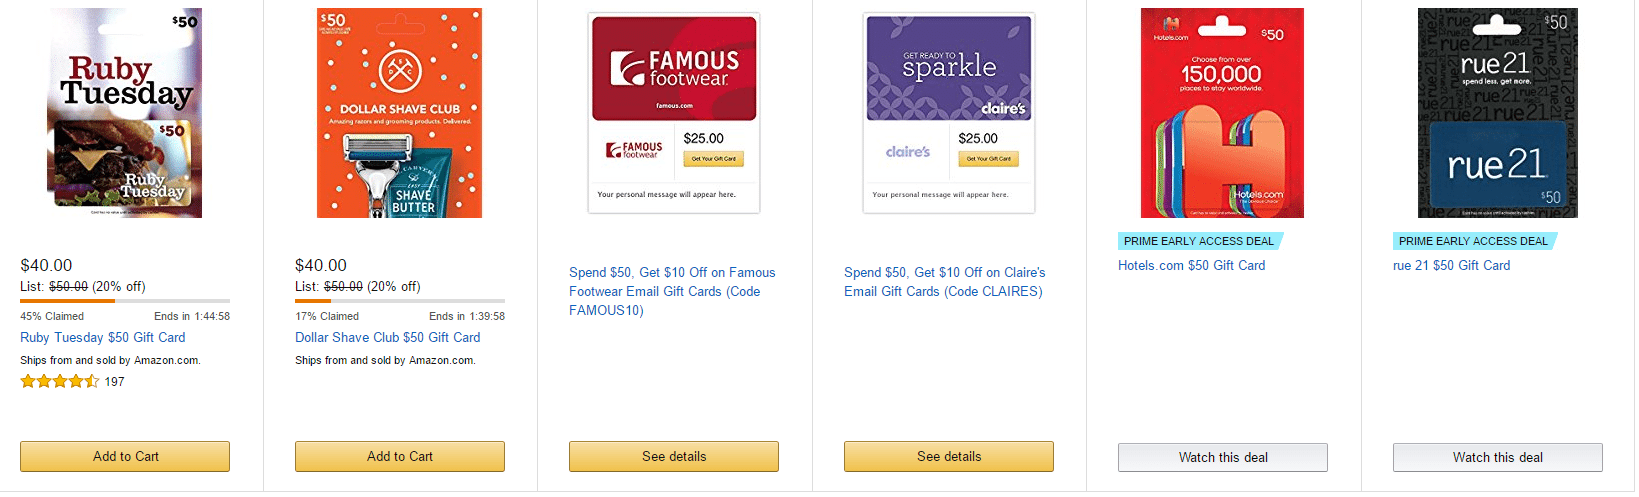Open Hotels.com $50 Gift Card title link
Screen dimensions: 1639x497
tap(1191, 266)
